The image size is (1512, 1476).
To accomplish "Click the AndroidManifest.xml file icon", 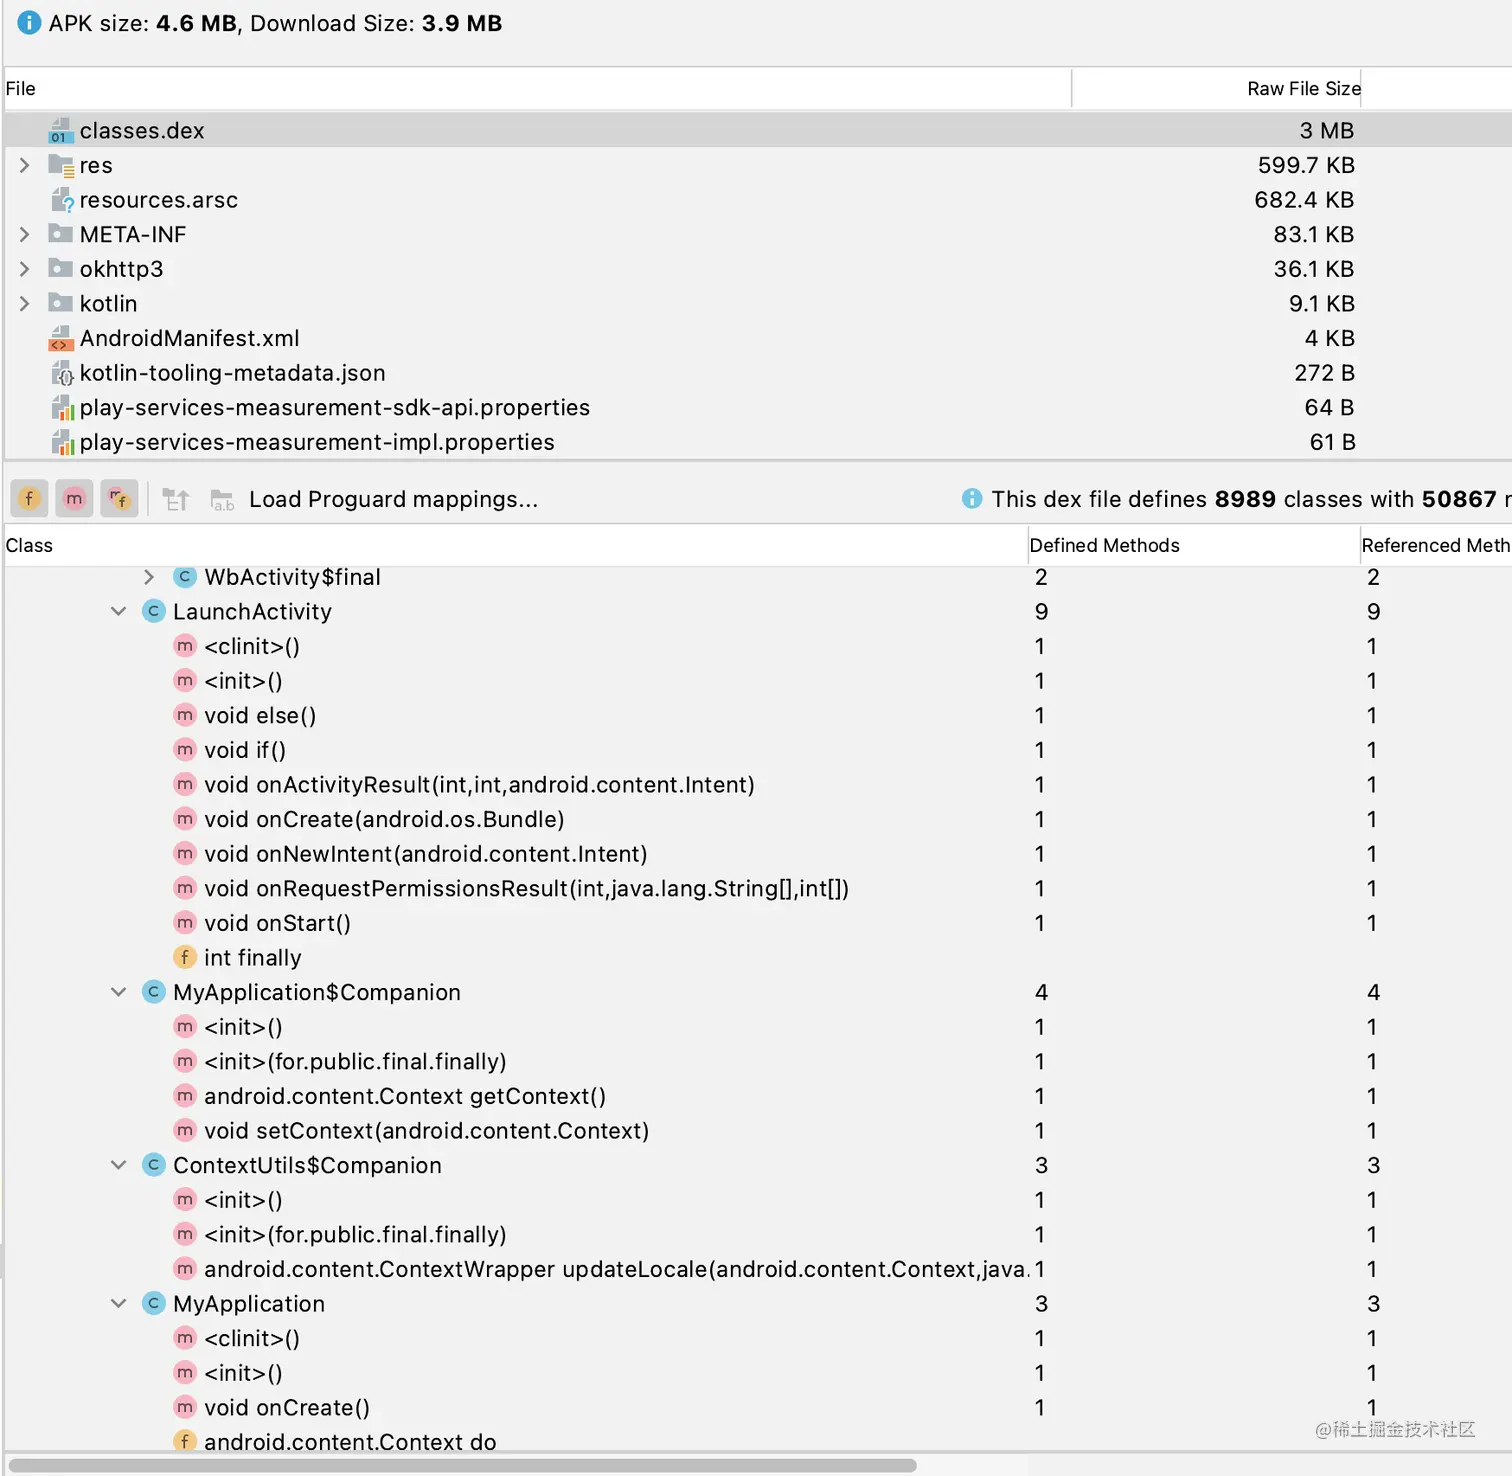I will (x=61, y=338).
